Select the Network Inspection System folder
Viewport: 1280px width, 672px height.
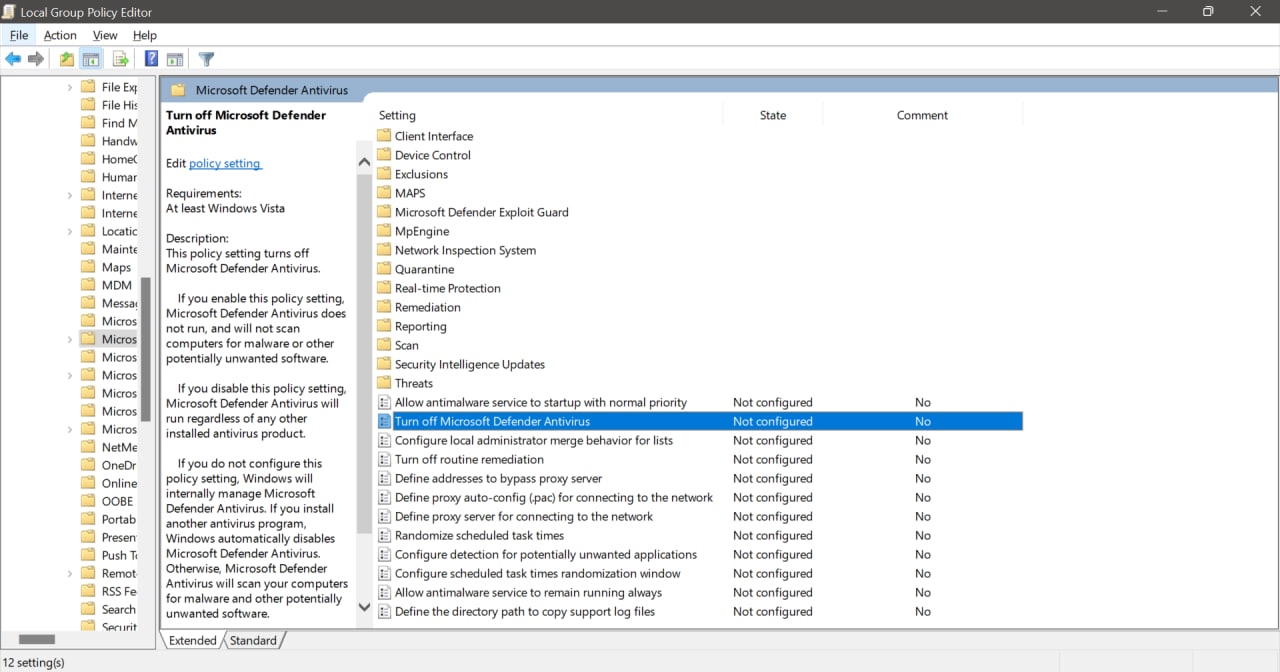point(465,250)
